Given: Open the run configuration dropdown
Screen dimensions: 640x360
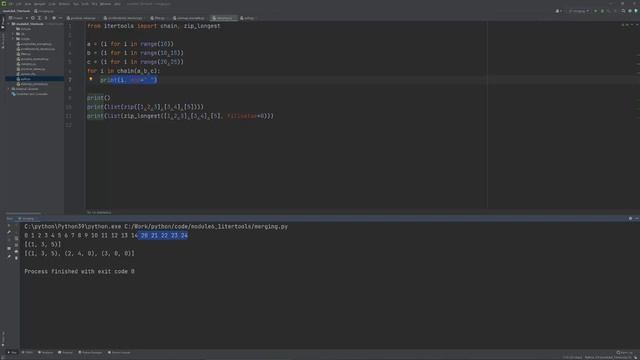Looking at the screenshot, I should (579, 11).
